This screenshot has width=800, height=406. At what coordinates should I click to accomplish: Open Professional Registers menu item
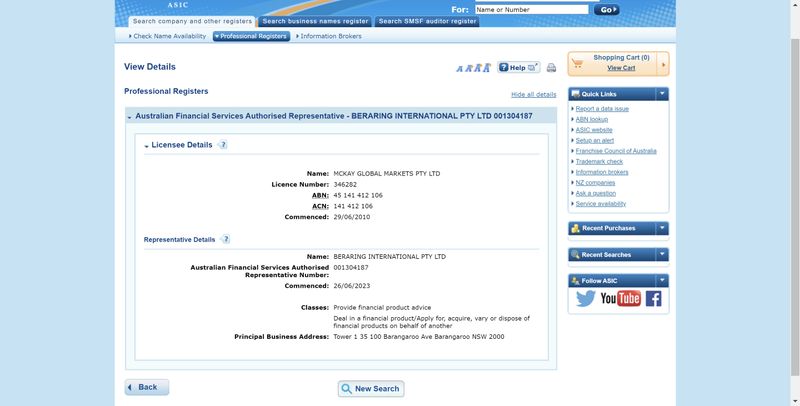(251, 36)
